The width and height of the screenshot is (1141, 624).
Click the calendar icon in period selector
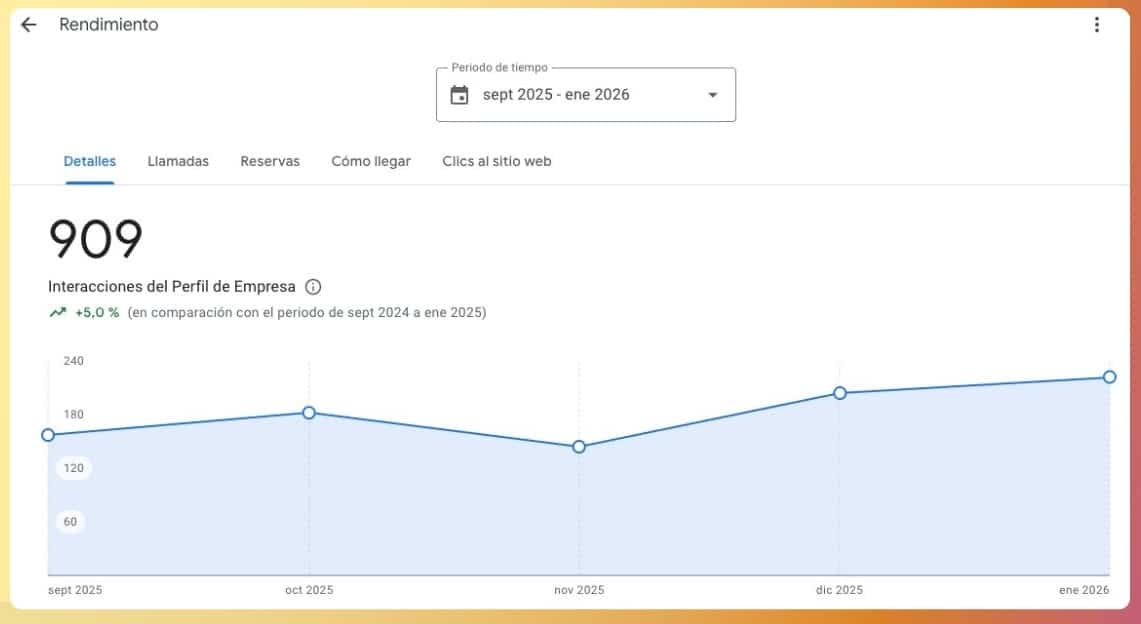(x=459, y=95)
